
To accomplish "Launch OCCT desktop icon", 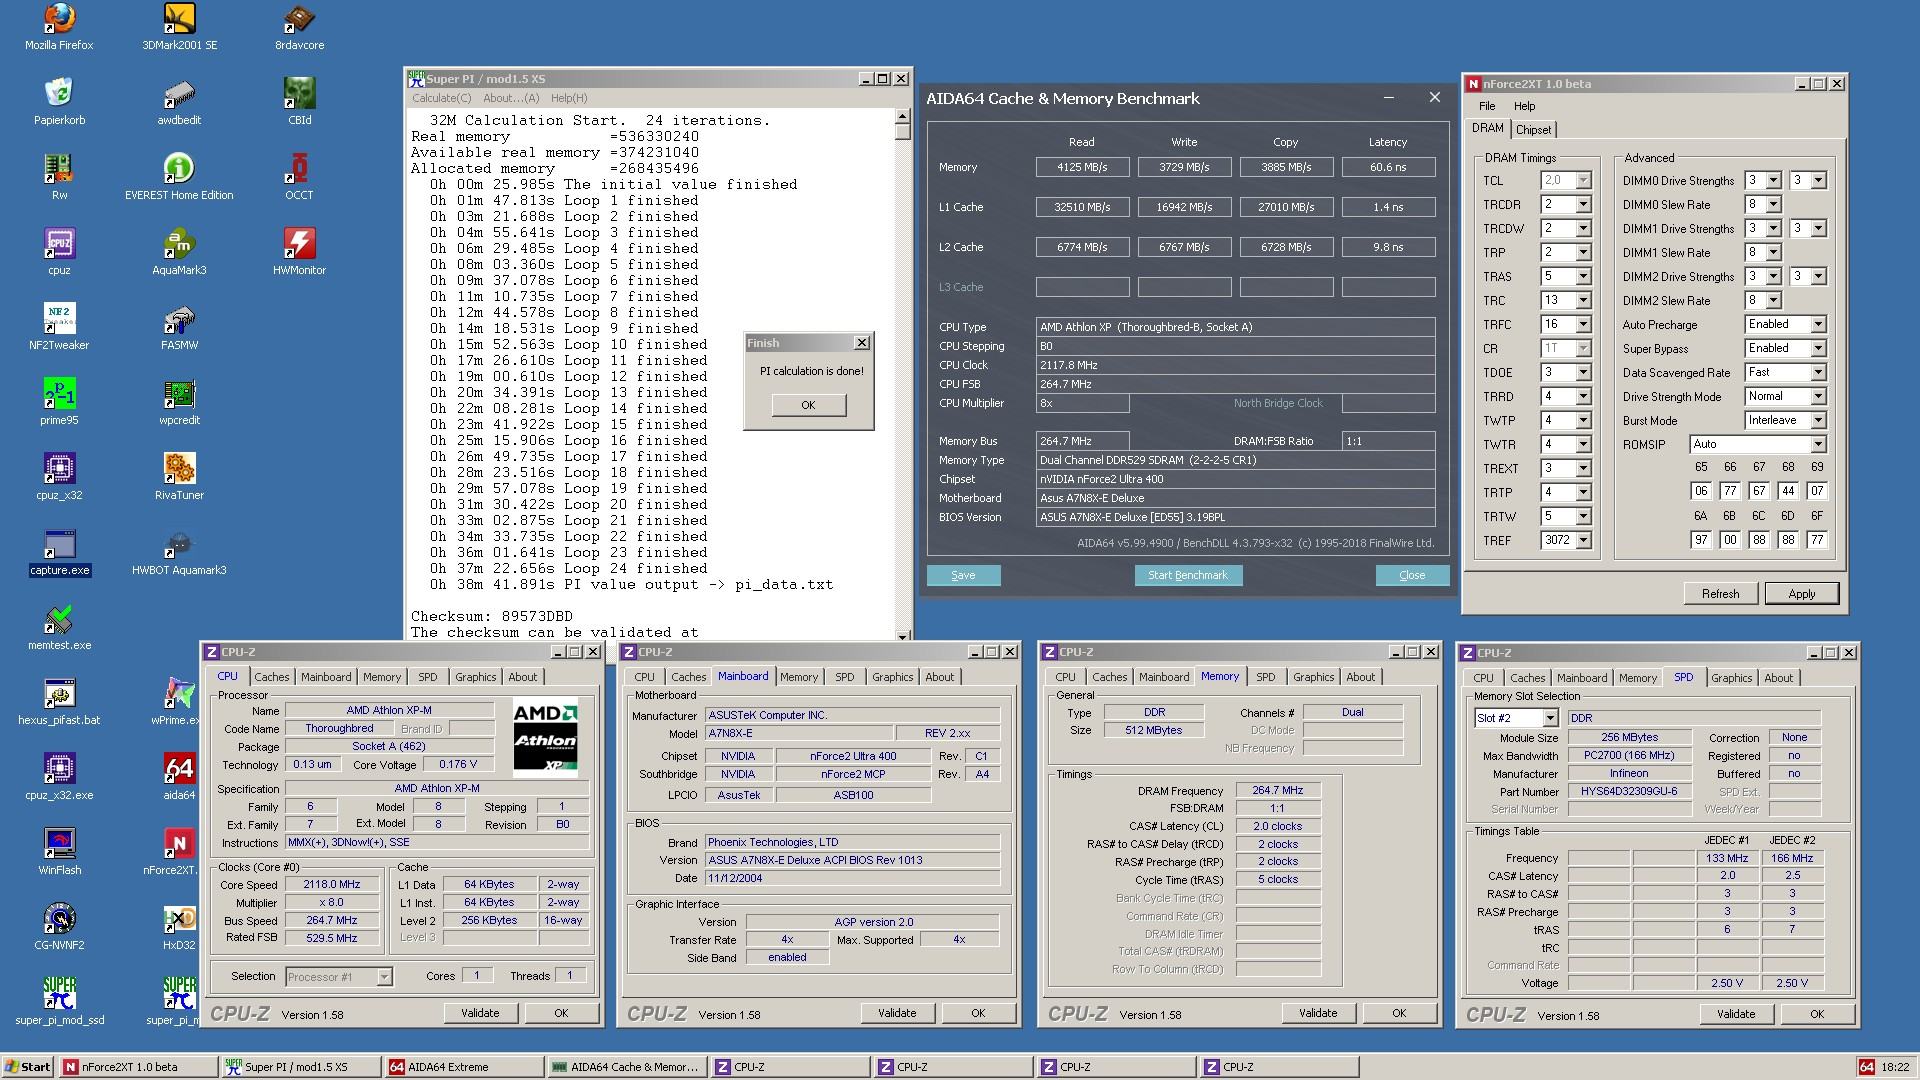I will 299,178.
